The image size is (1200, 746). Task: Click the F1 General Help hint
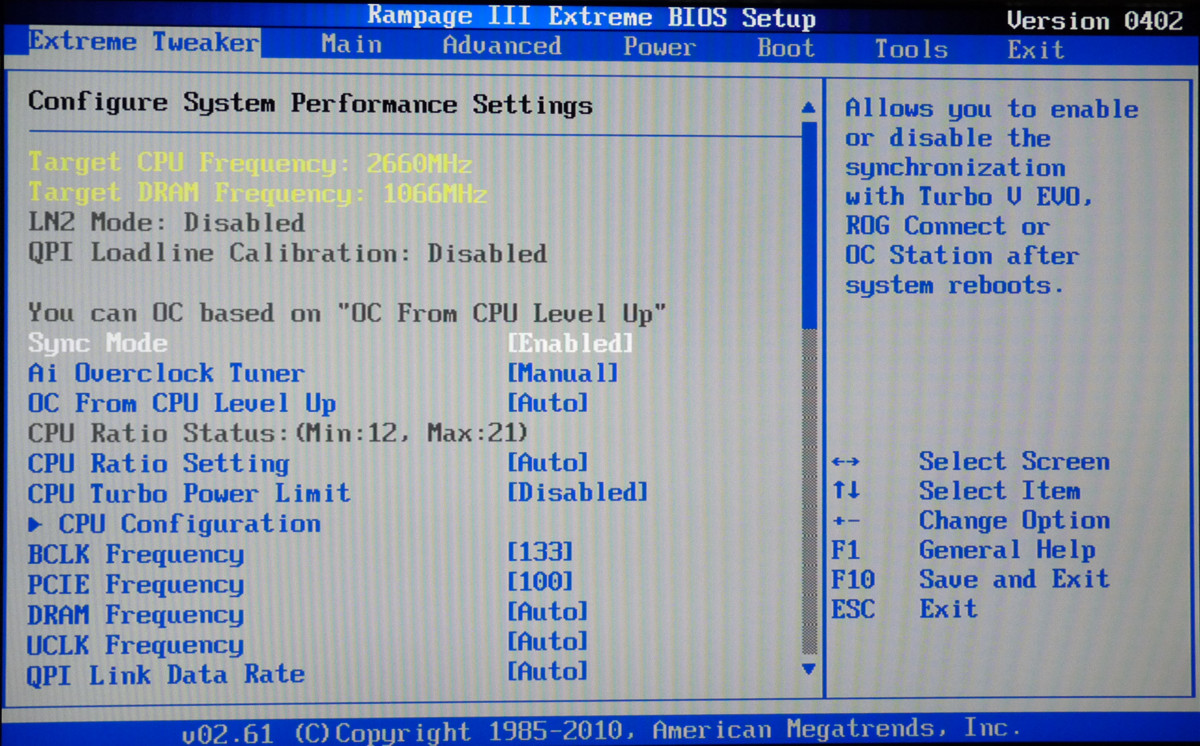click(964, 550)
